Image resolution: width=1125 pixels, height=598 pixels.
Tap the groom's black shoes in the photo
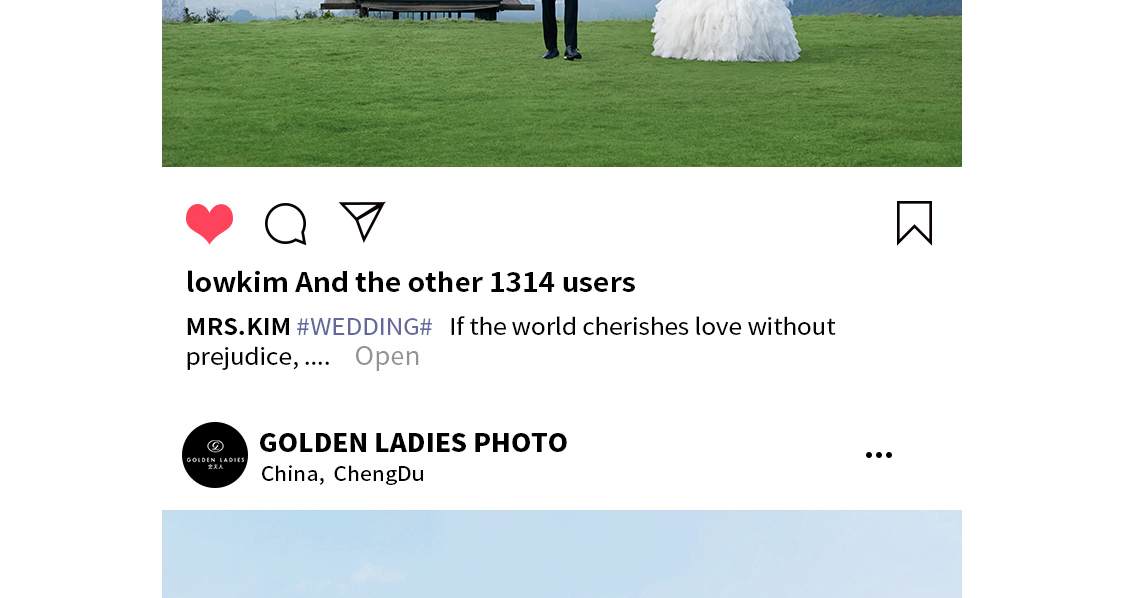pos(561,53)
